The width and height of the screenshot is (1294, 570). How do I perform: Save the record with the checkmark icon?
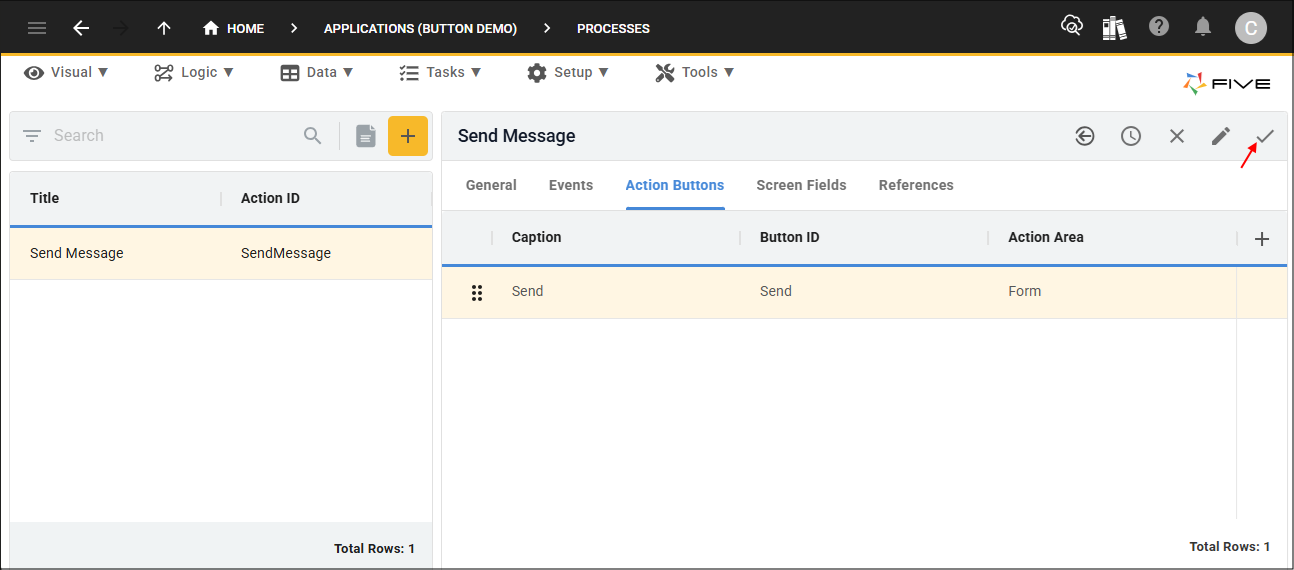[1265, 136]
